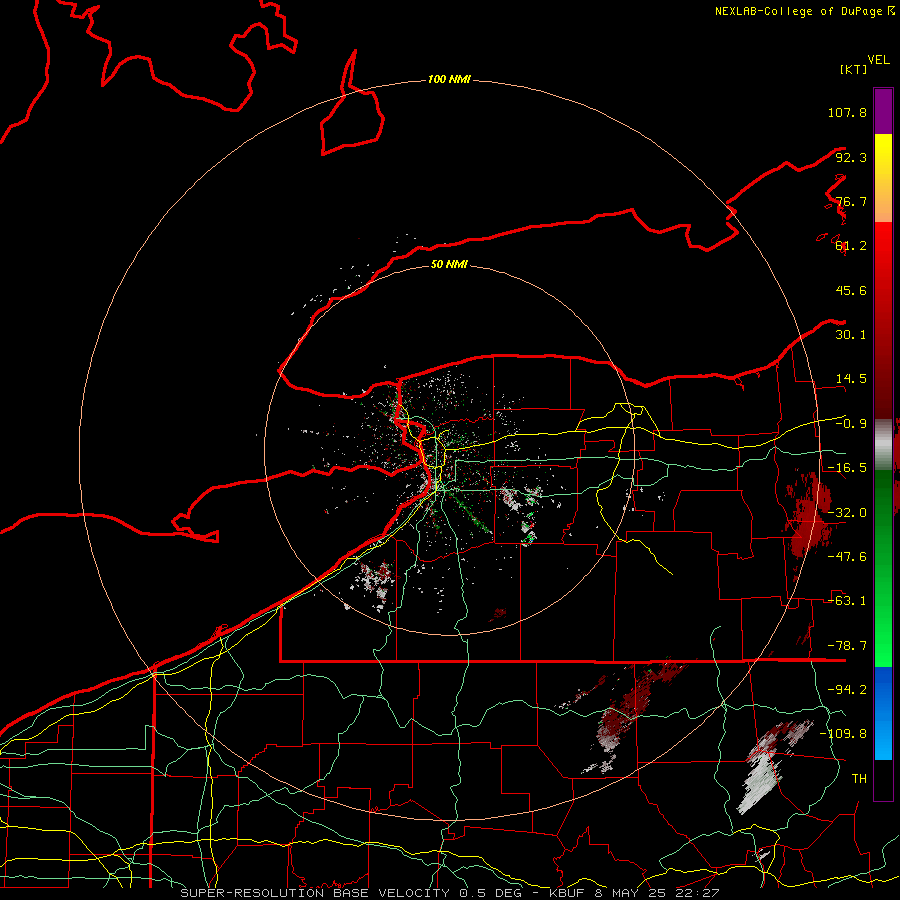Click the gray near-zero segment of color bar

click(883, 445)
